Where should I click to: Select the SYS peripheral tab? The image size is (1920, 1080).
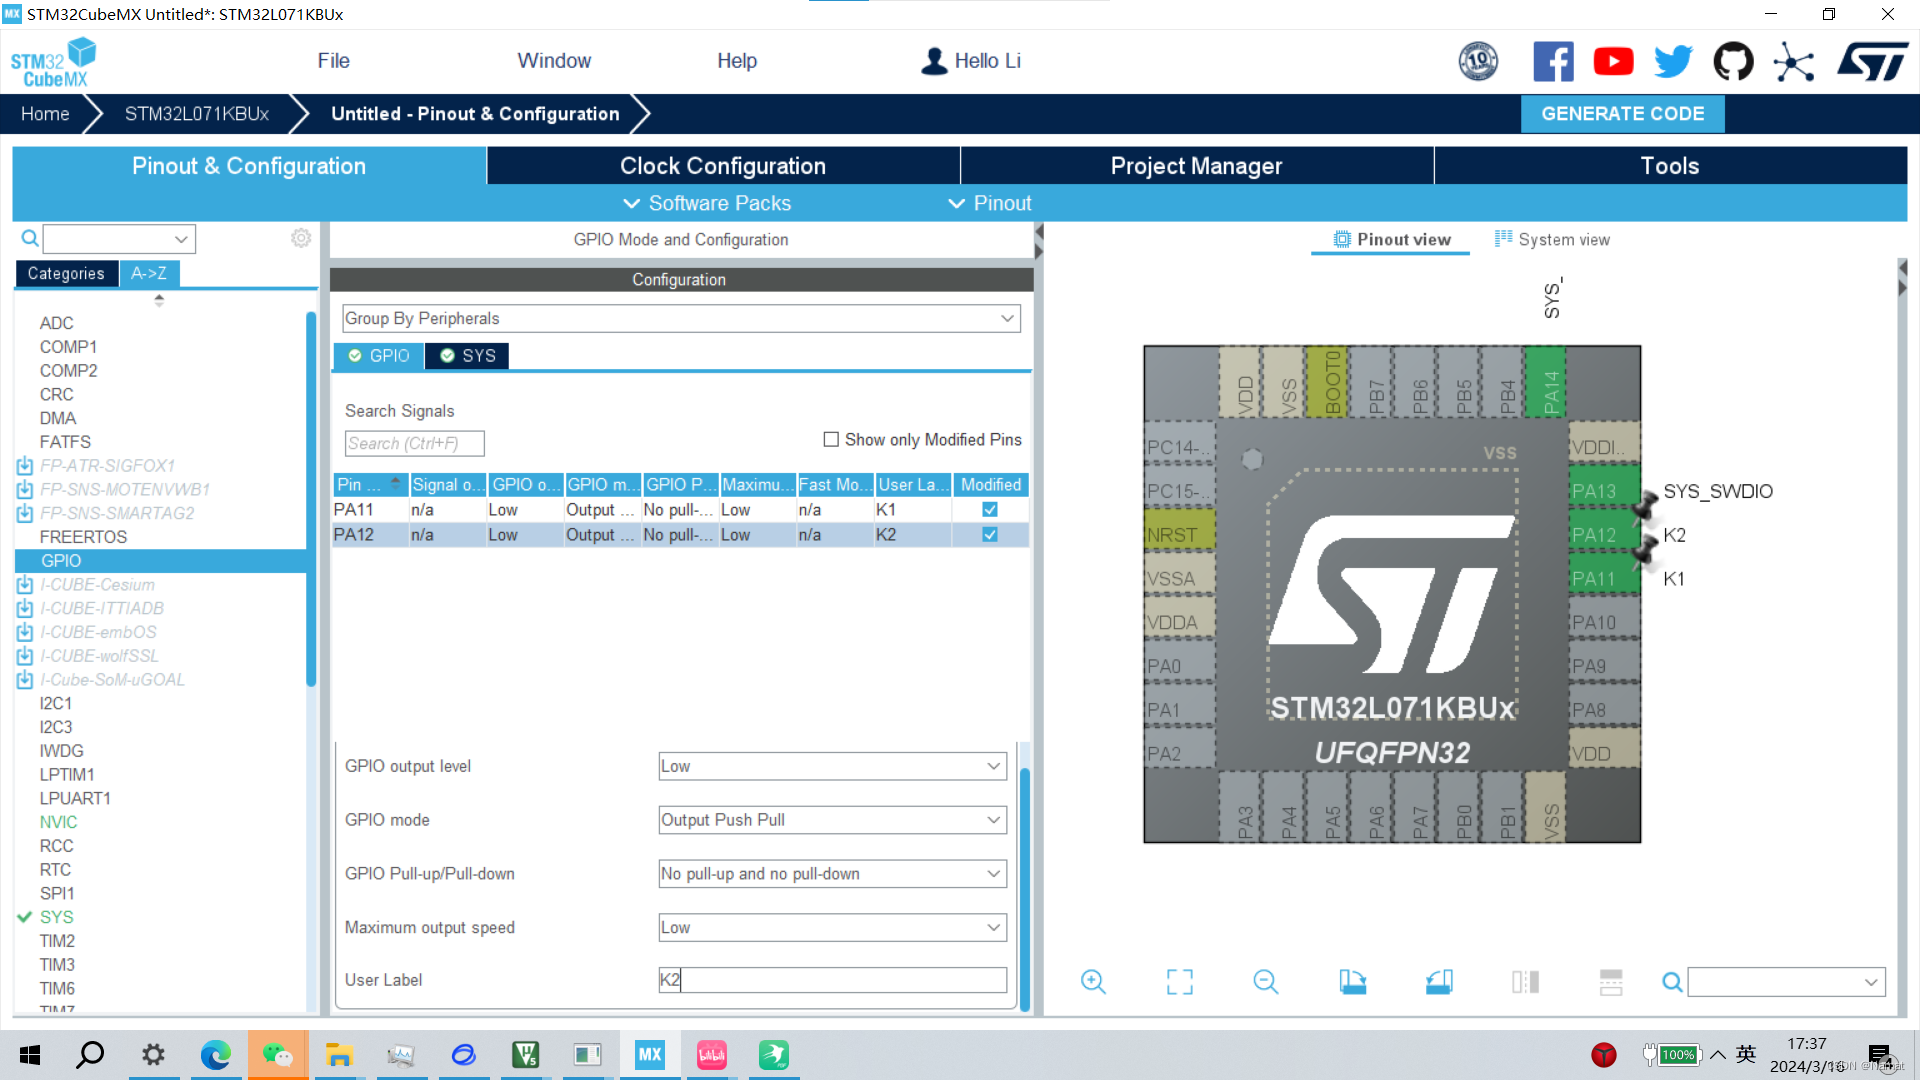468,356
